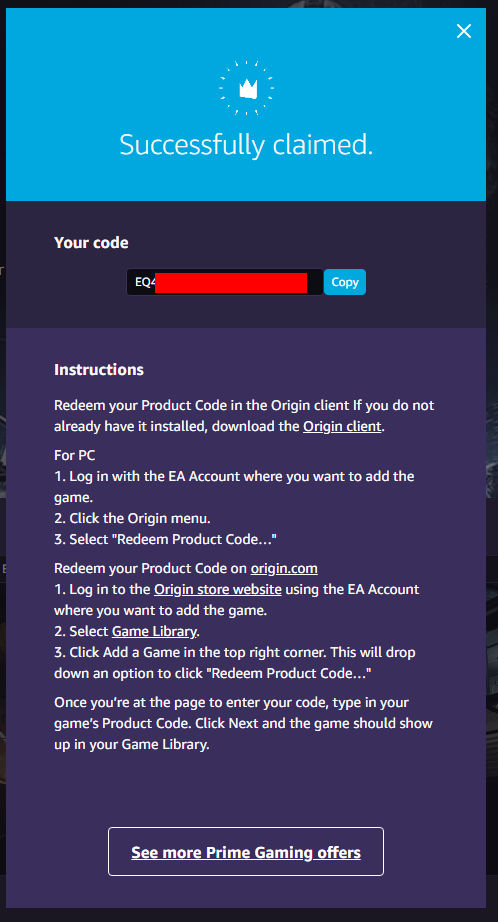Select the code field starting with EQ4
The image size is (498, 922).
[x=225, y=282]
